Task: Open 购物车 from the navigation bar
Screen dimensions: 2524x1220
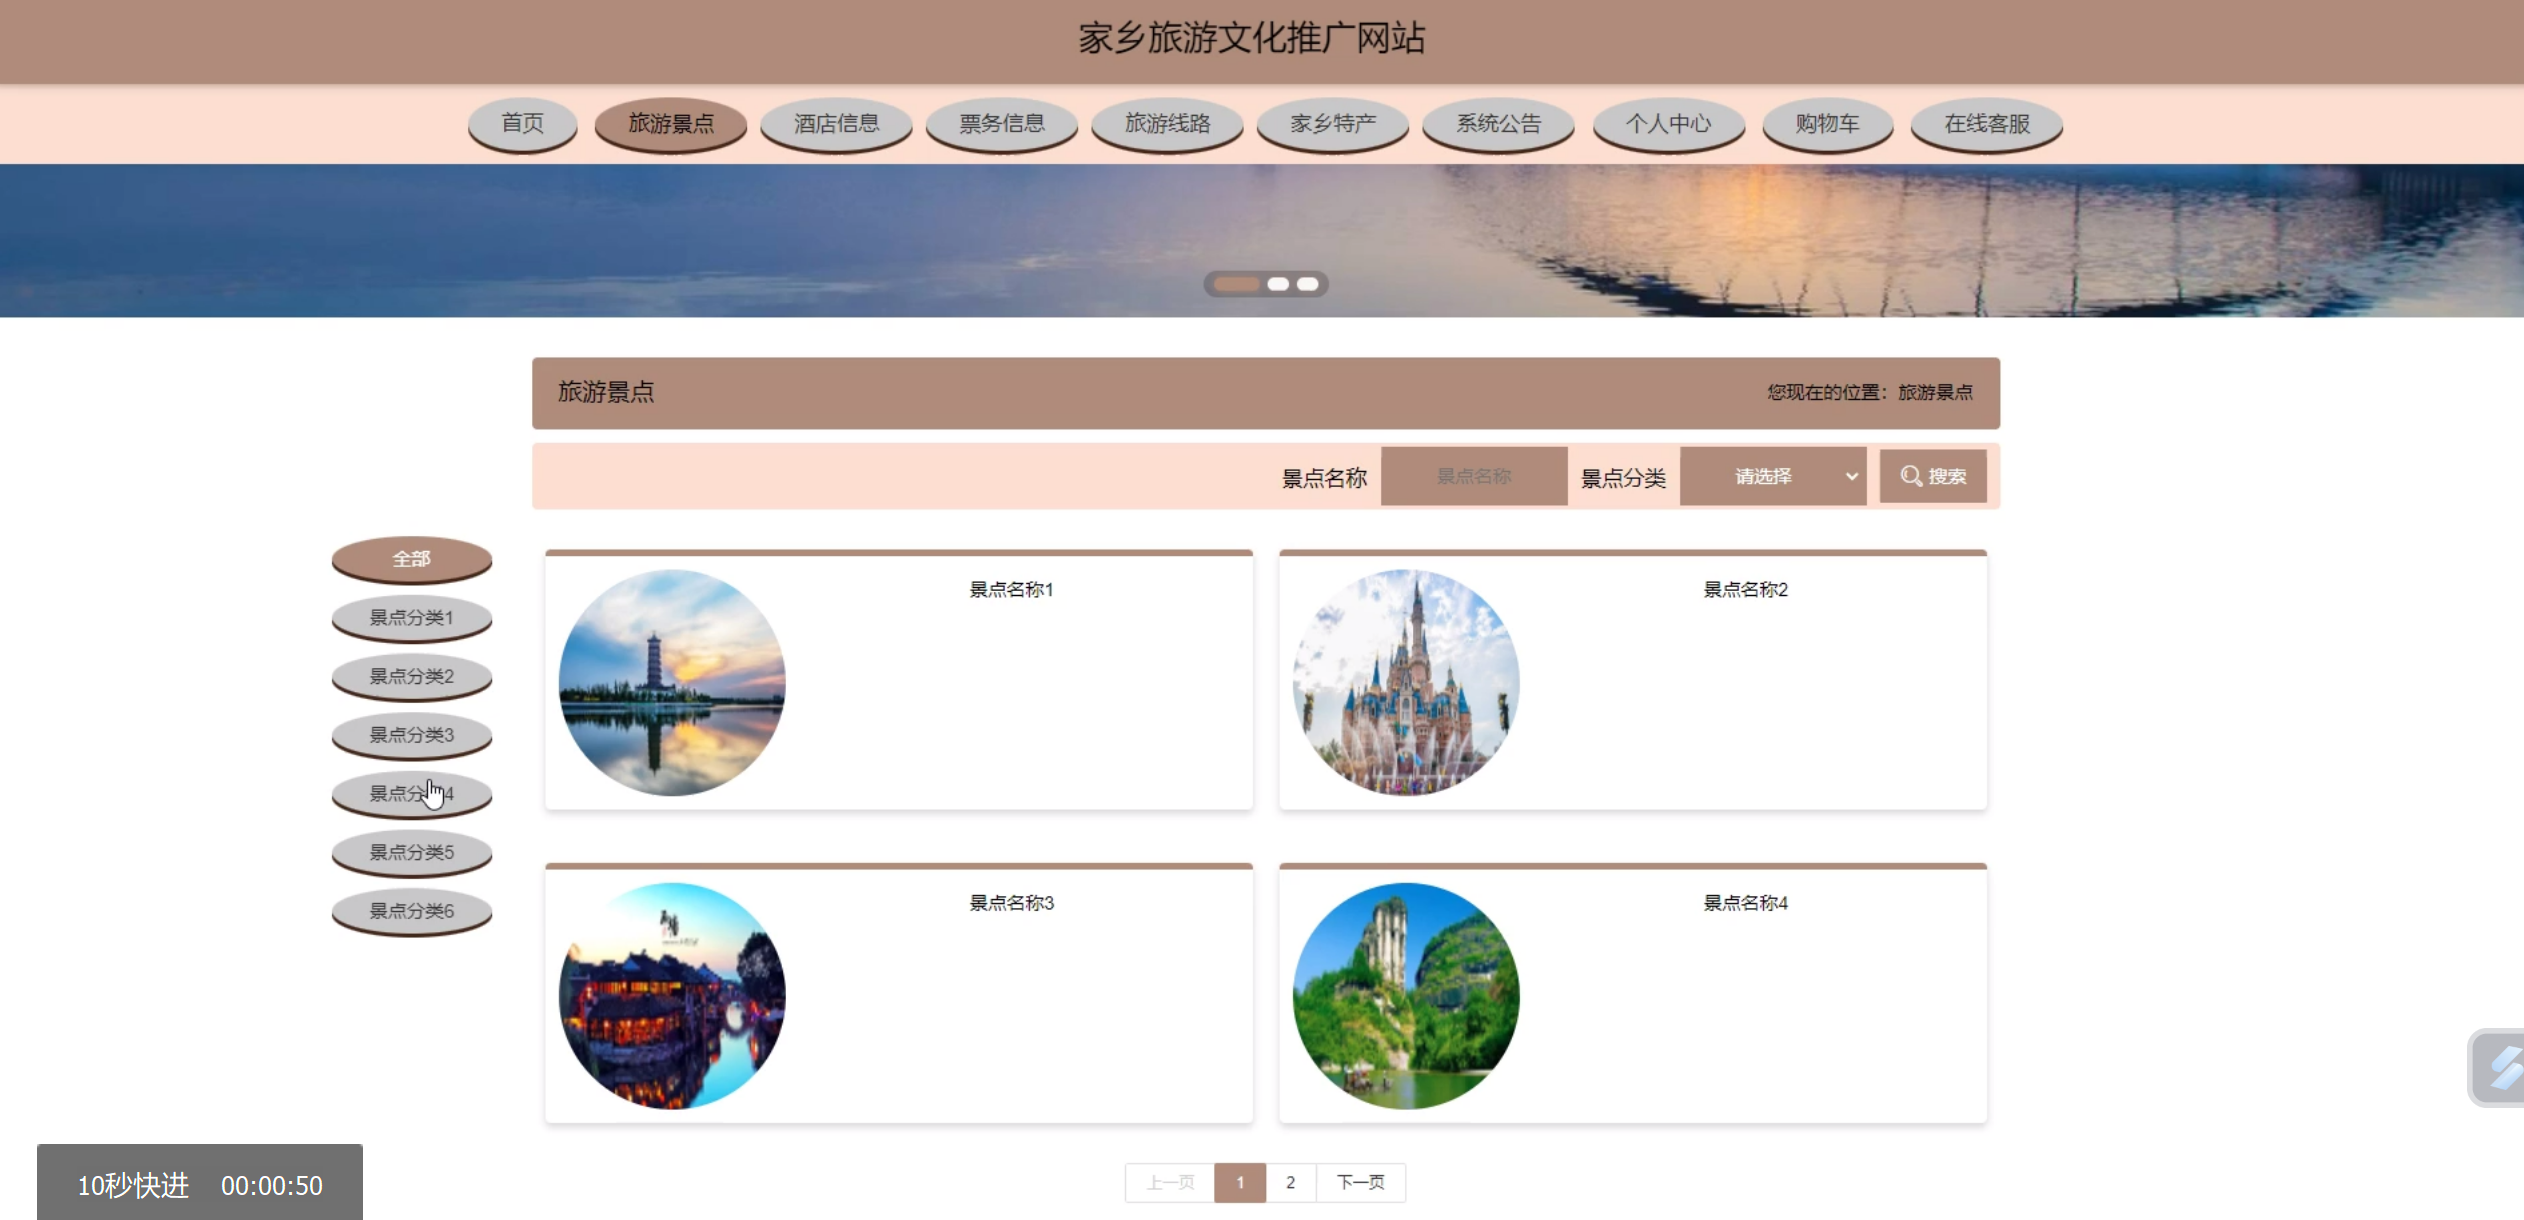Action: 1826,124
